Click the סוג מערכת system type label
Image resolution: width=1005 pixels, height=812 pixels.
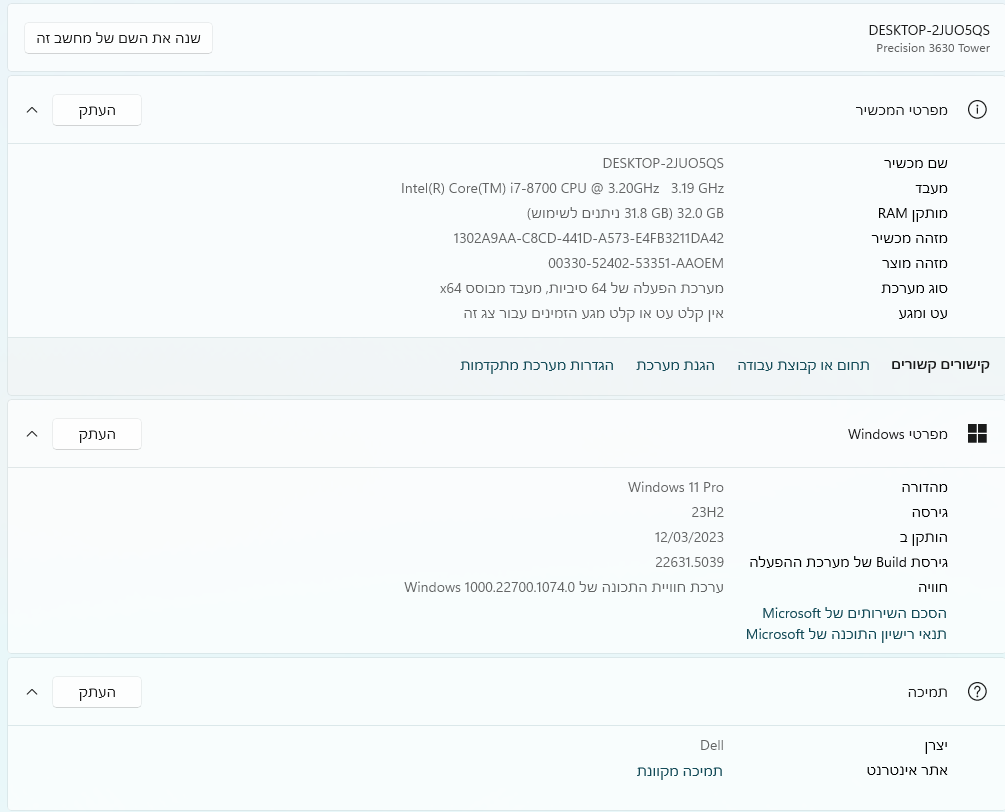(914, 288)
